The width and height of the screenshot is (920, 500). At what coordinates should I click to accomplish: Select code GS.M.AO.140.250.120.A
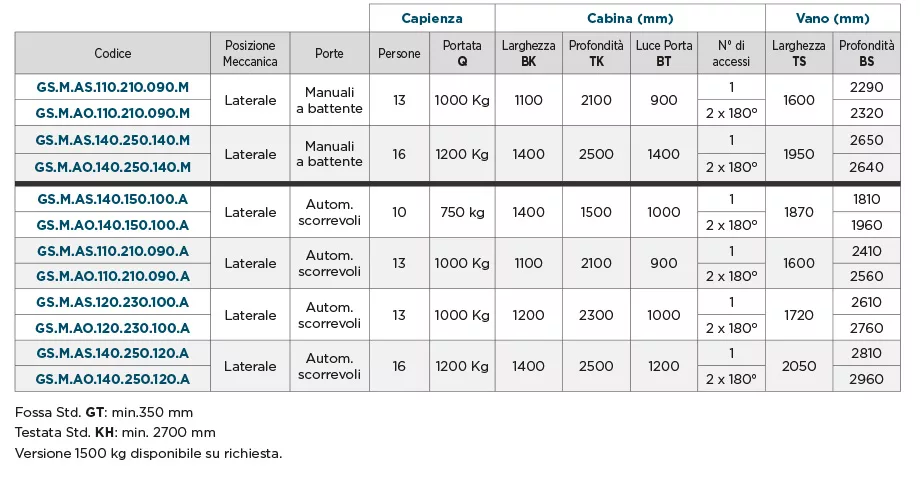click(112, 379)
